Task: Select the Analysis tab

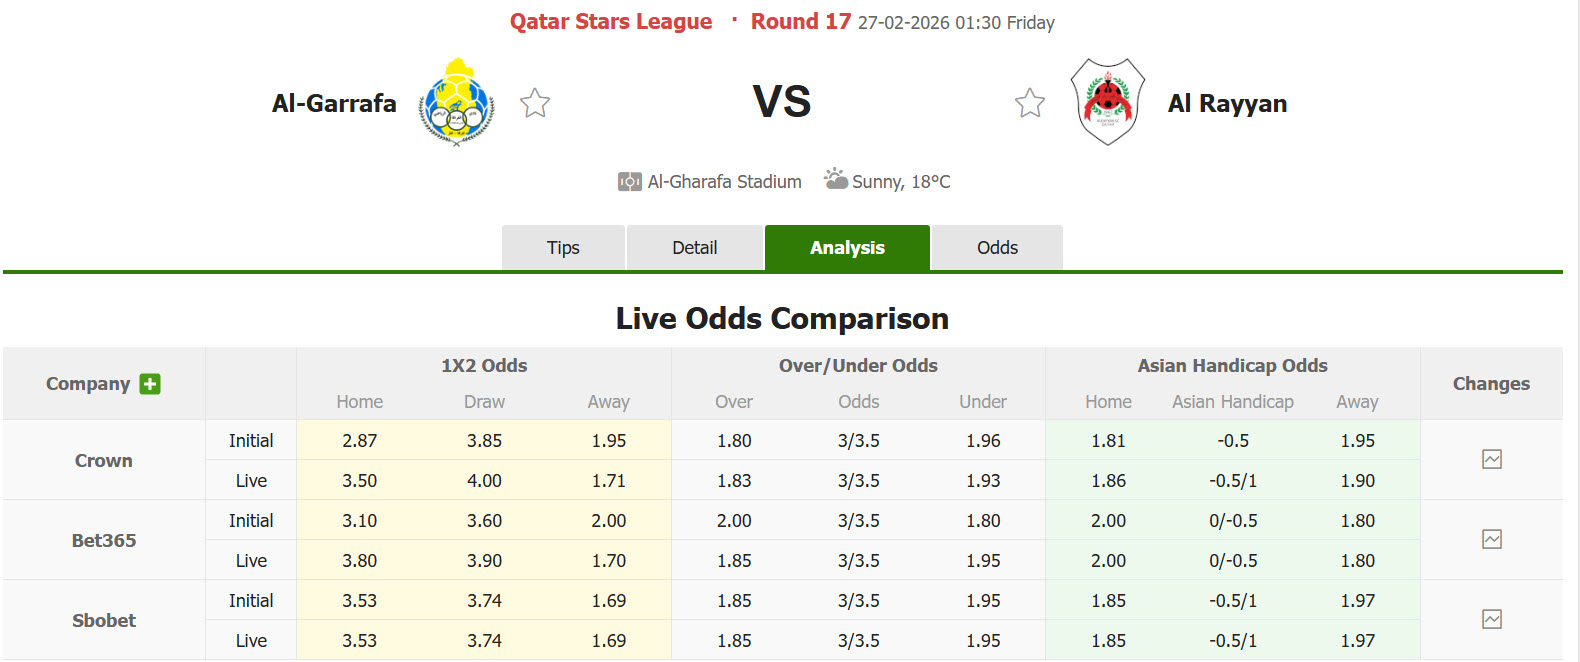Action: [x=847, y=247]
